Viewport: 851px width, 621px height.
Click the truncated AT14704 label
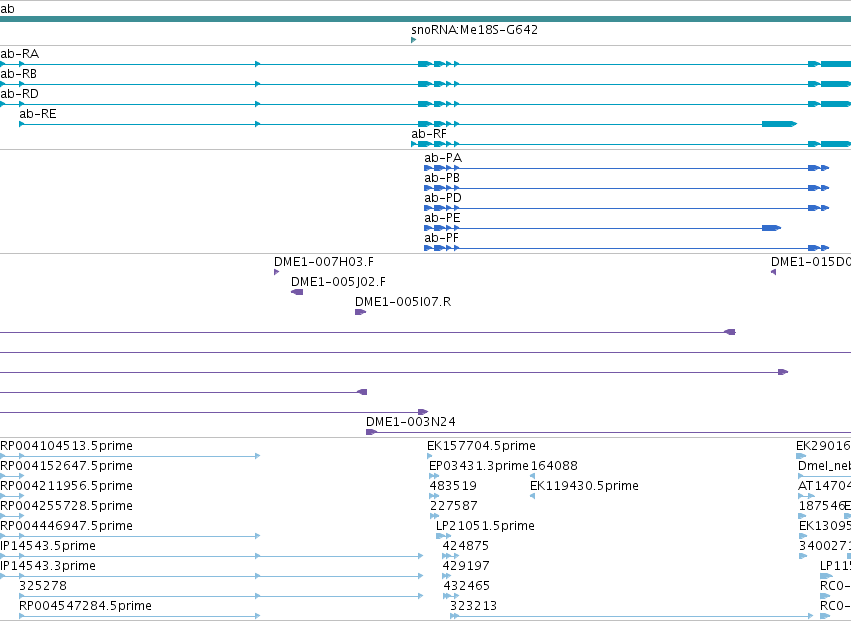tap(824, 486)
